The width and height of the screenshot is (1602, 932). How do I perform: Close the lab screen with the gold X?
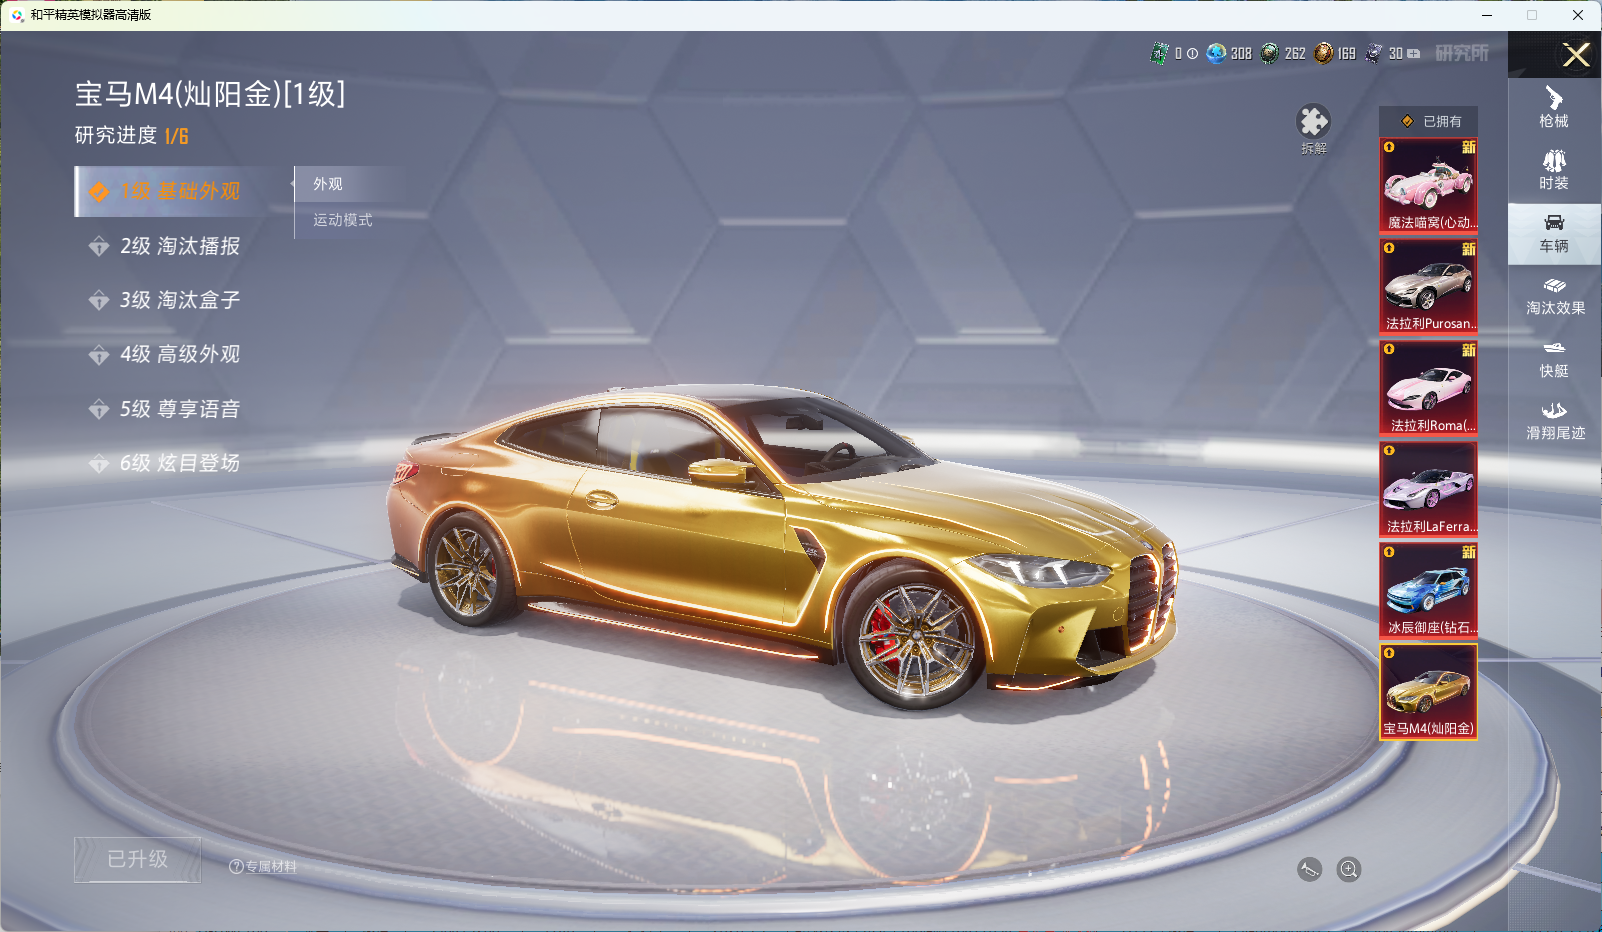1576,55
